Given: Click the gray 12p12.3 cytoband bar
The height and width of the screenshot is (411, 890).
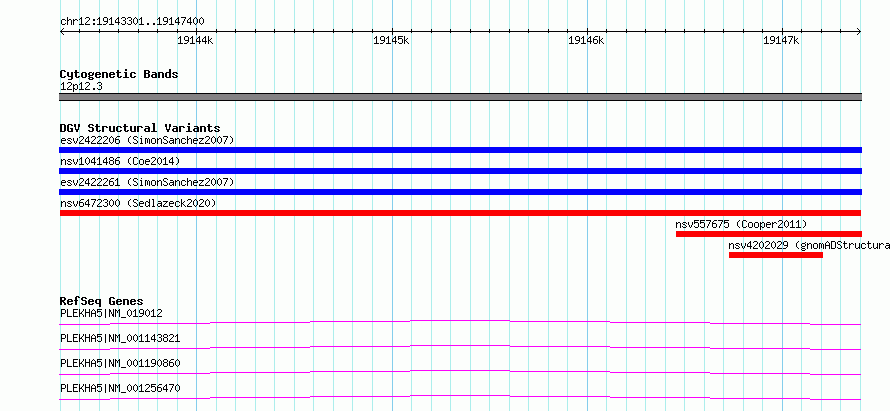Looking at the screenshot, I should [460, 97].
